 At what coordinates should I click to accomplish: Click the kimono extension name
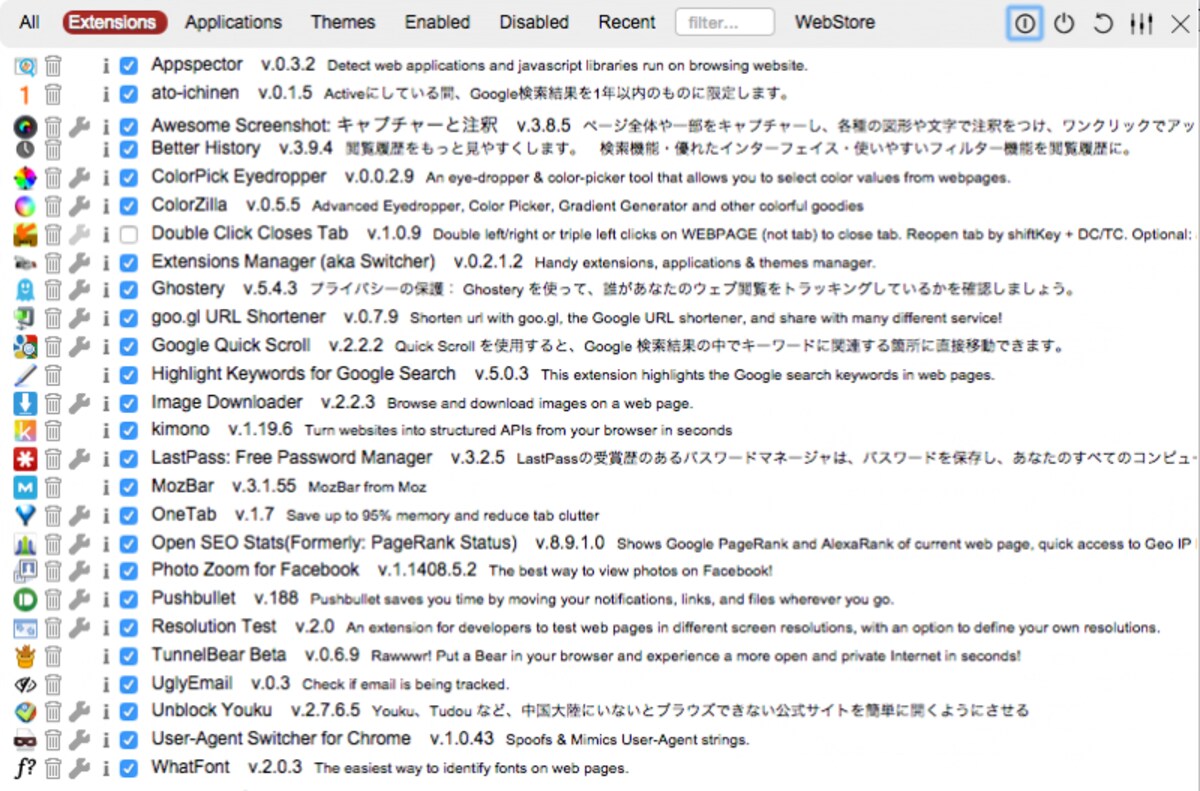tap(180, 430)
